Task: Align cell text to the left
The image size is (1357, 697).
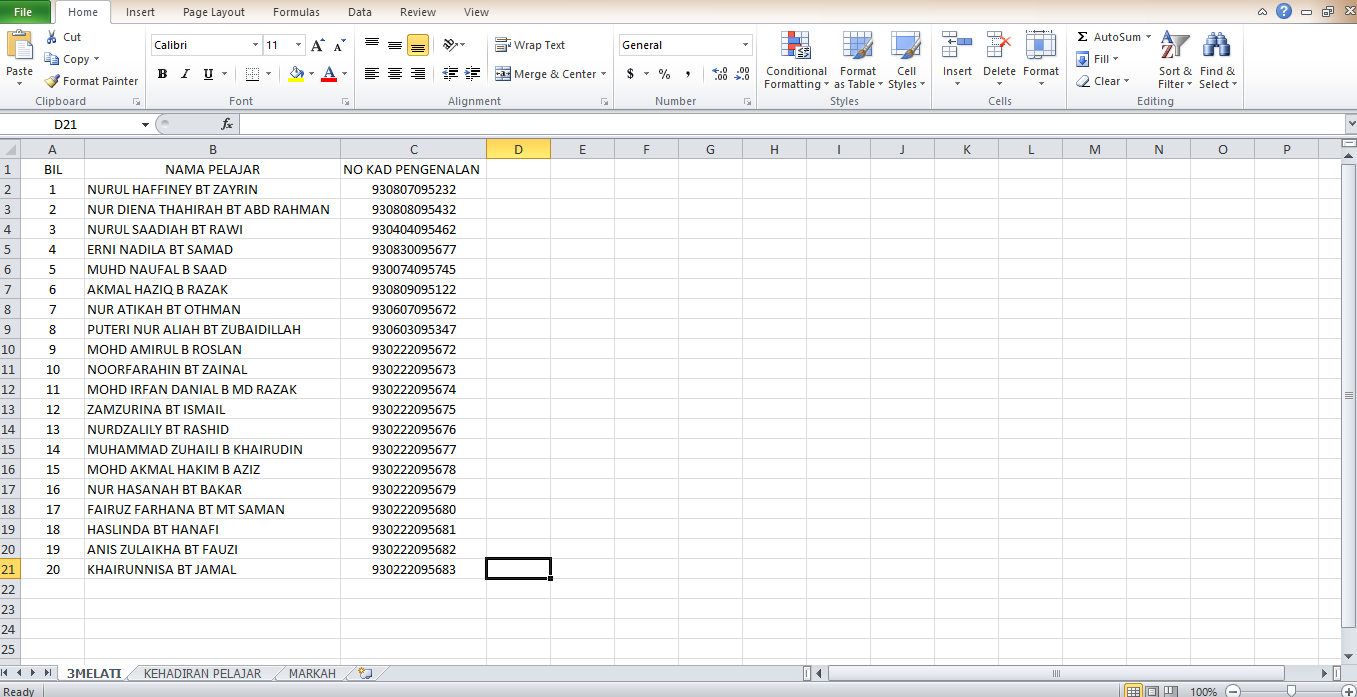Action: click(372, 74)
